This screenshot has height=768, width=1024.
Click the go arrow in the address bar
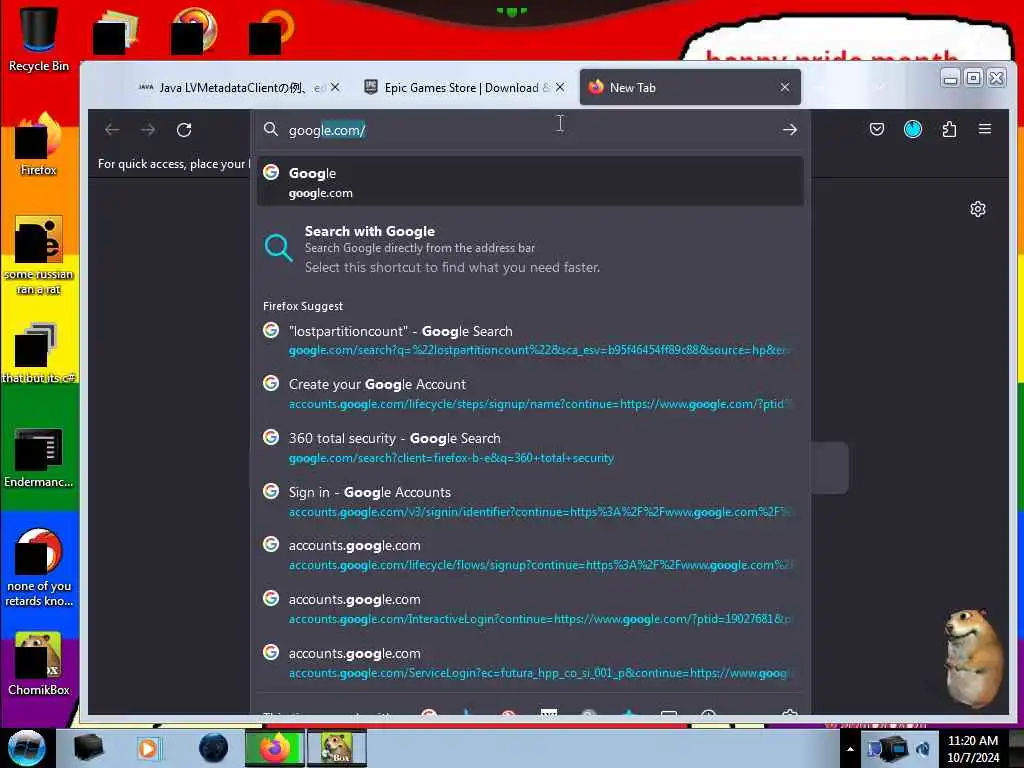coord(790,130)
